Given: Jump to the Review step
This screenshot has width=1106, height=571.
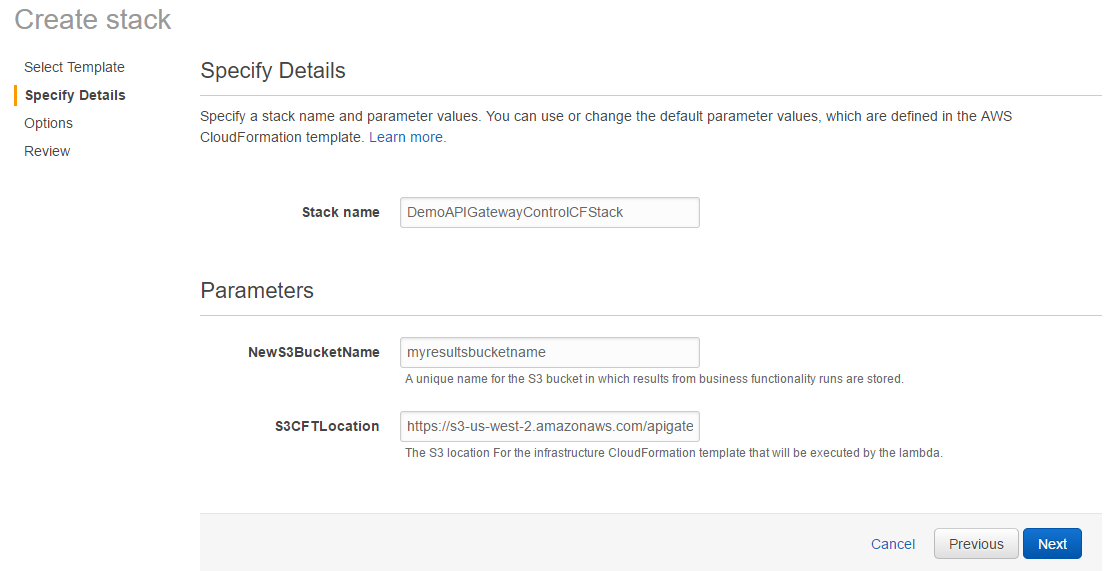Looking at the screenshot, I should (x=47, y=151).
